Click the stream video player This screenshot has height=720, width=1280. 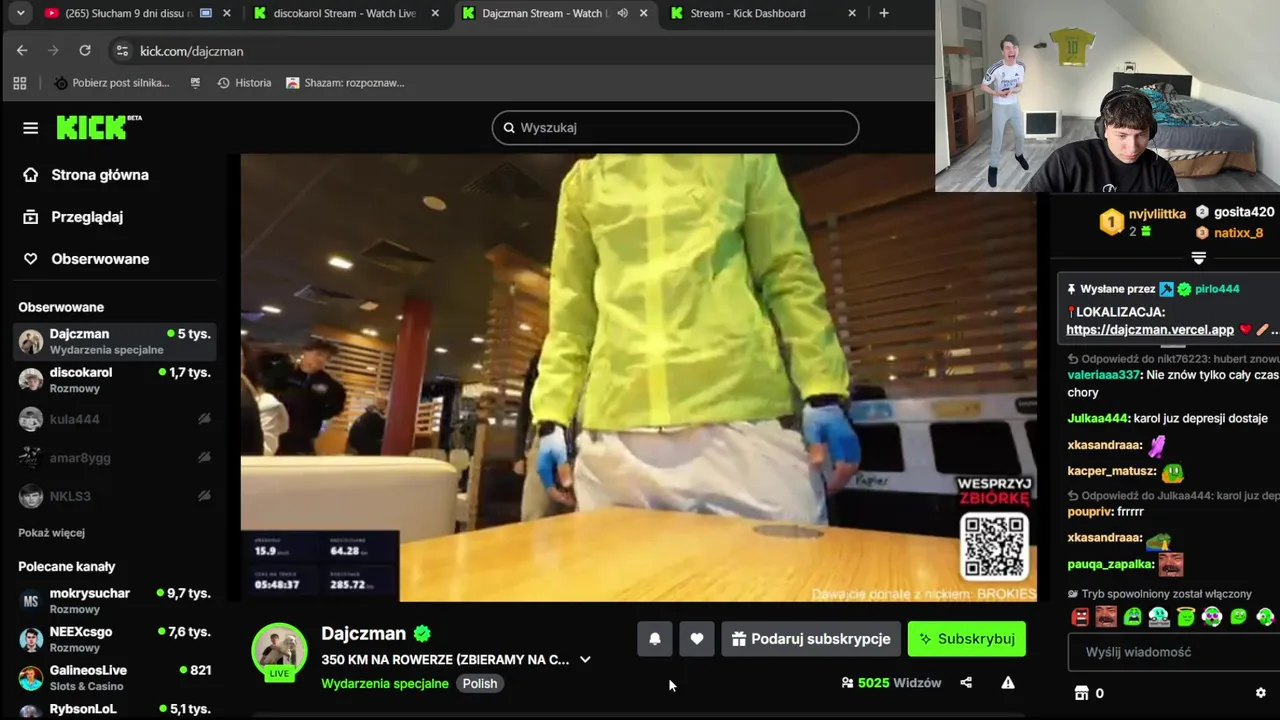(638, 377)
